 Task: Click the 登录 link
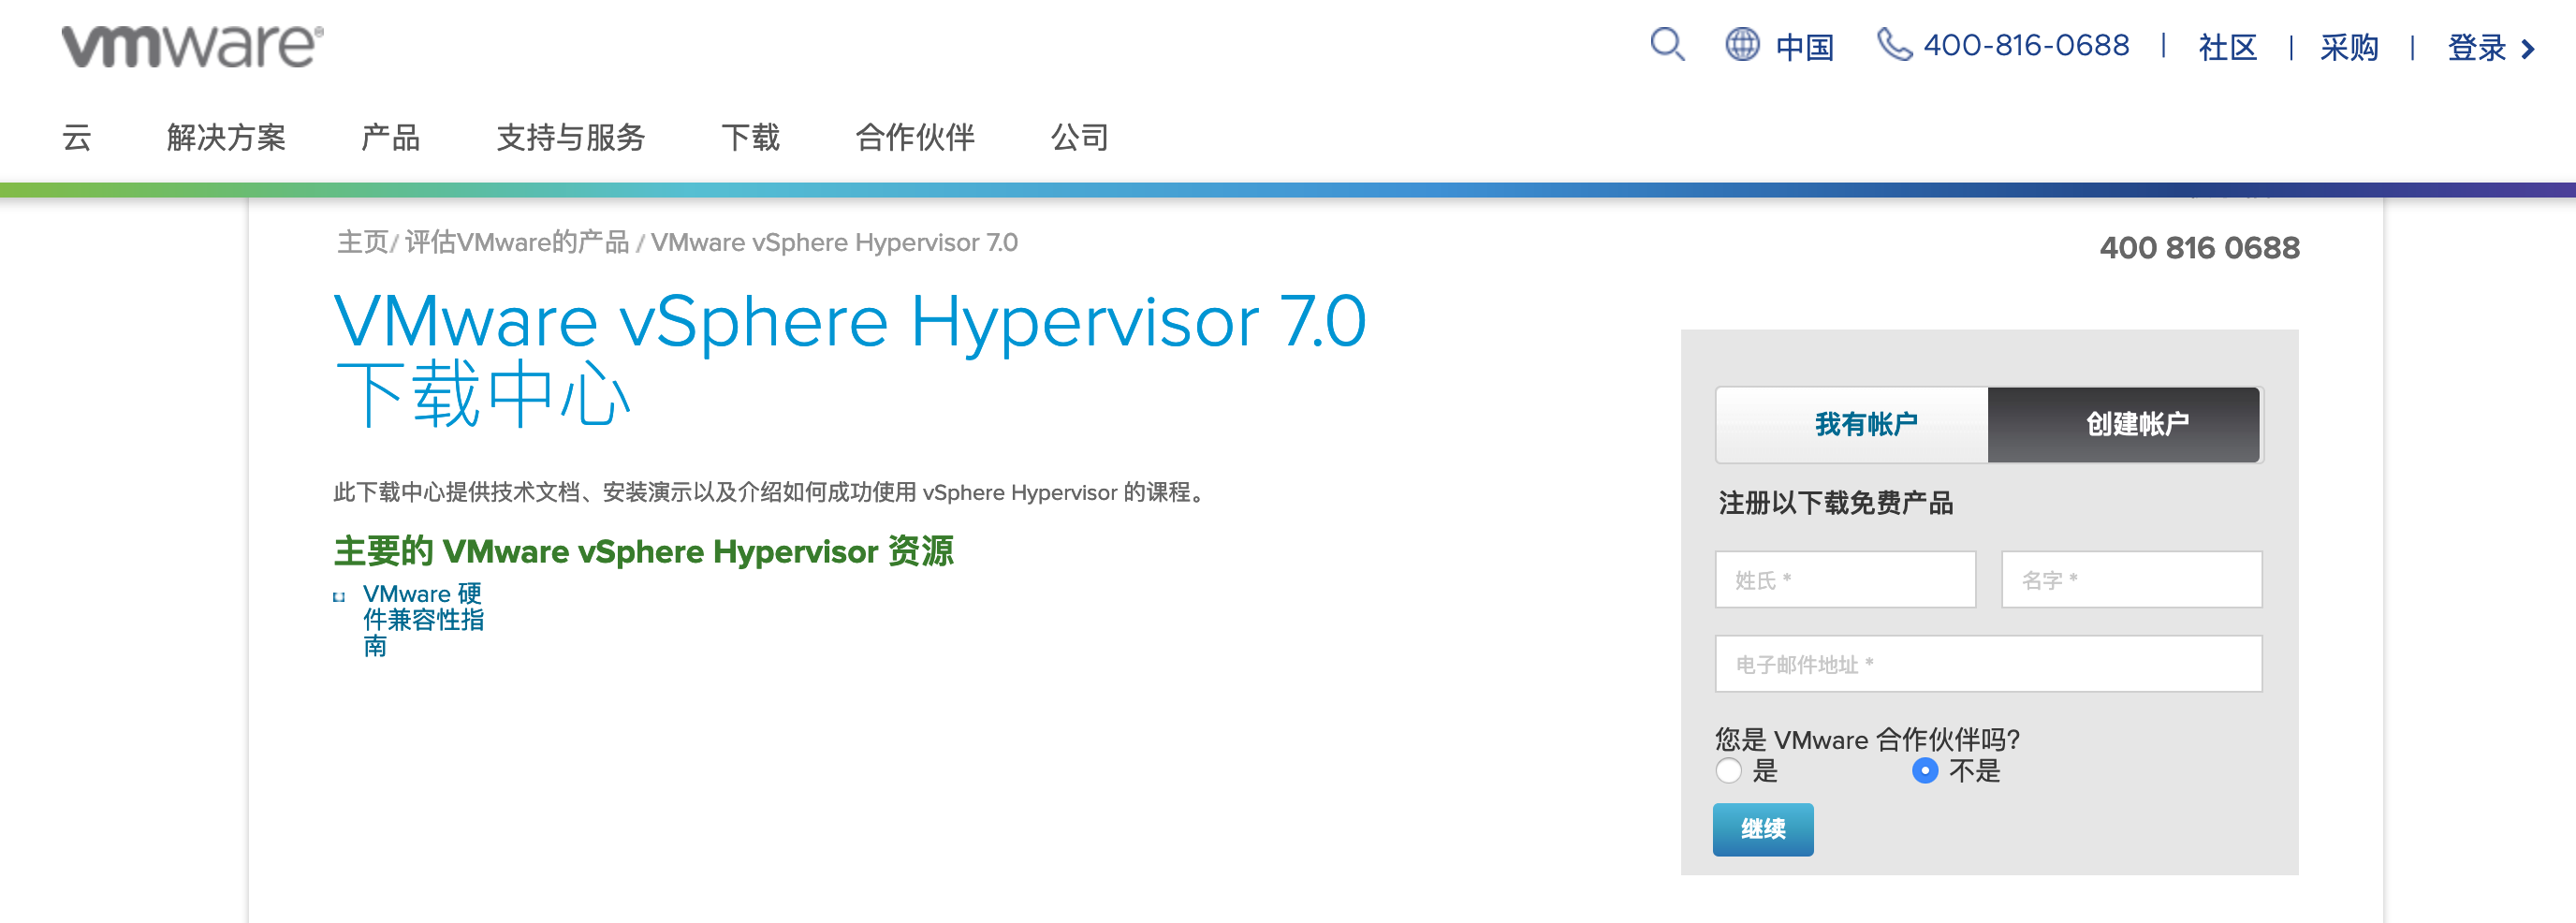[x=2477, y=47]
